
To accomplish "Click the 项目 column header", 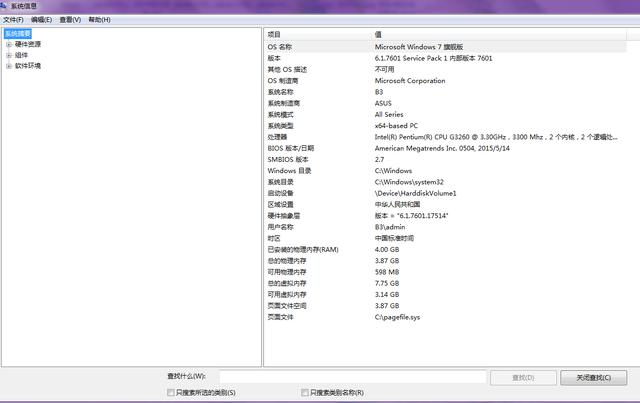I will click(318, 35).
